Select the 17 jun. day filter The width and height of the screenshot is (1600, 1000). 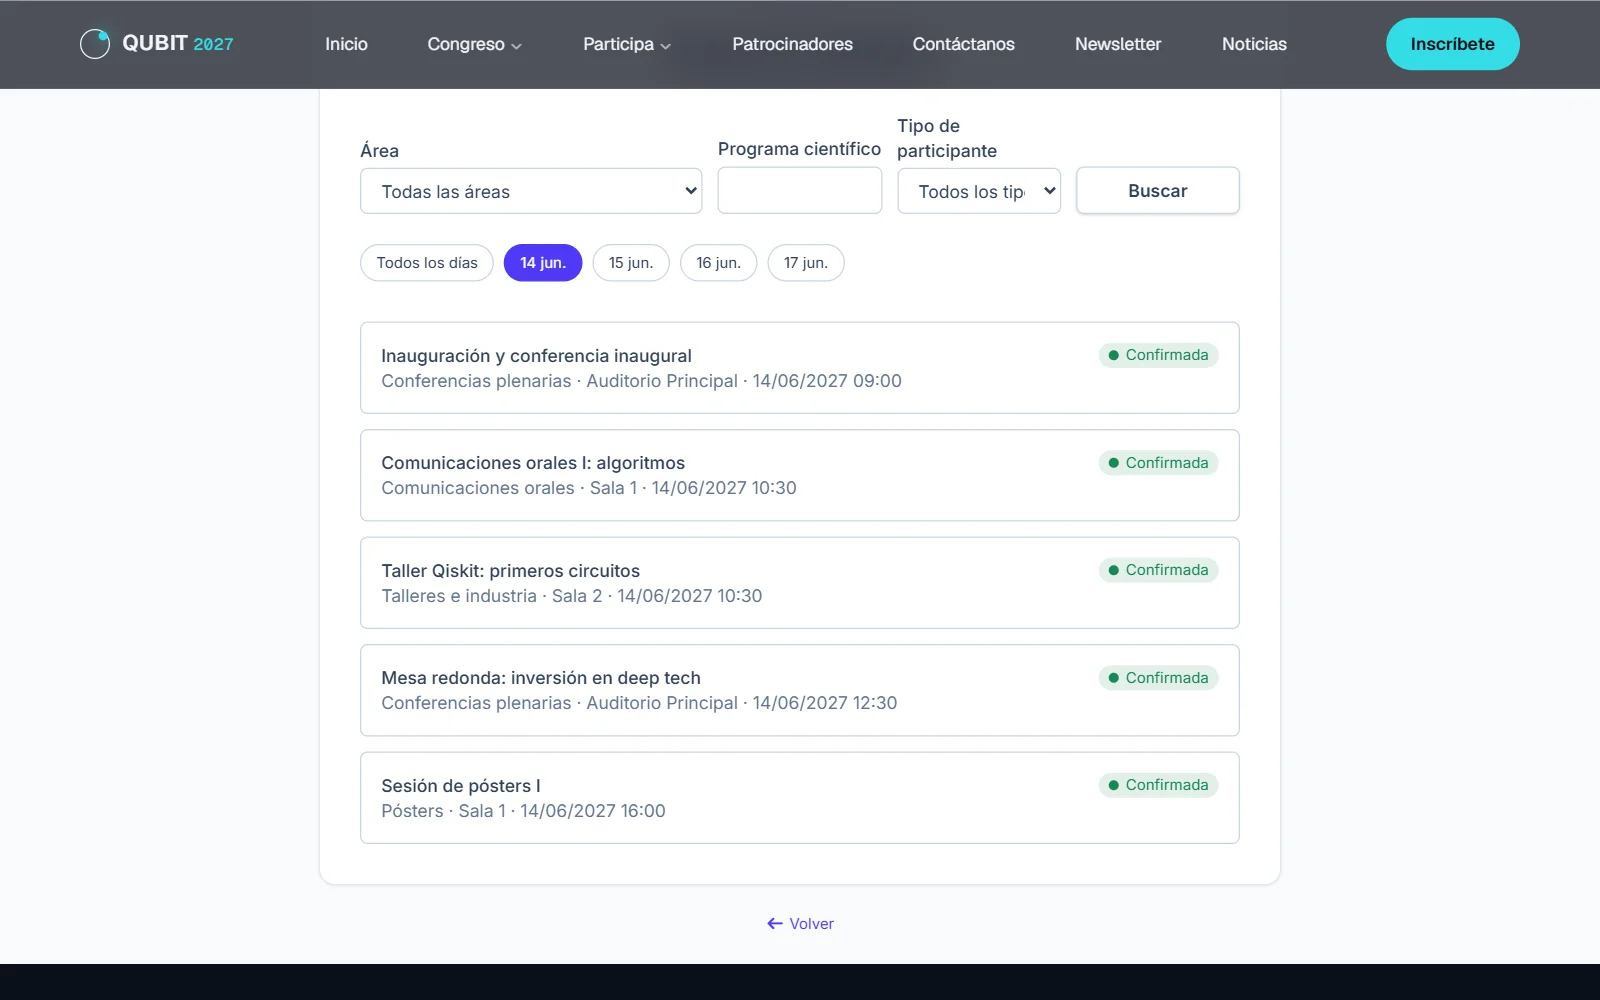[x=806, y=263]
